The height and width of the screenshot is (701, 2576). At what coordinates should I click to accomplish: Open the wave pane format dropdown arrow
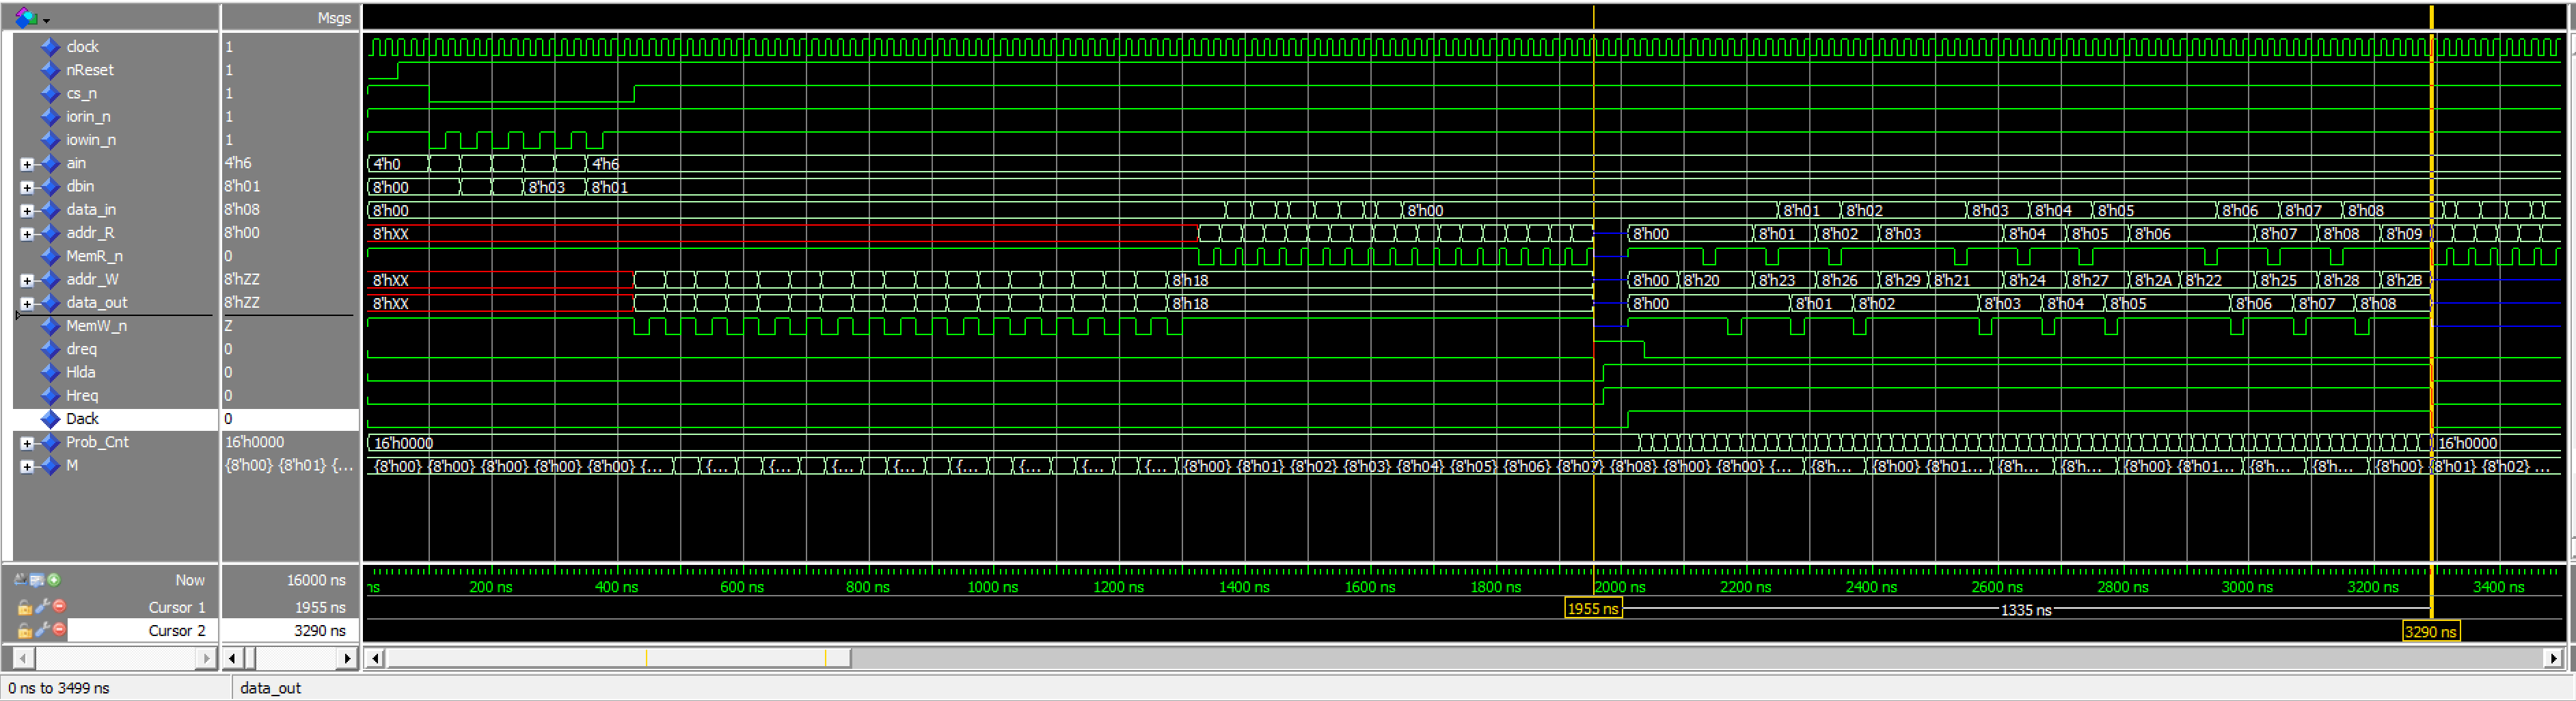46,20
